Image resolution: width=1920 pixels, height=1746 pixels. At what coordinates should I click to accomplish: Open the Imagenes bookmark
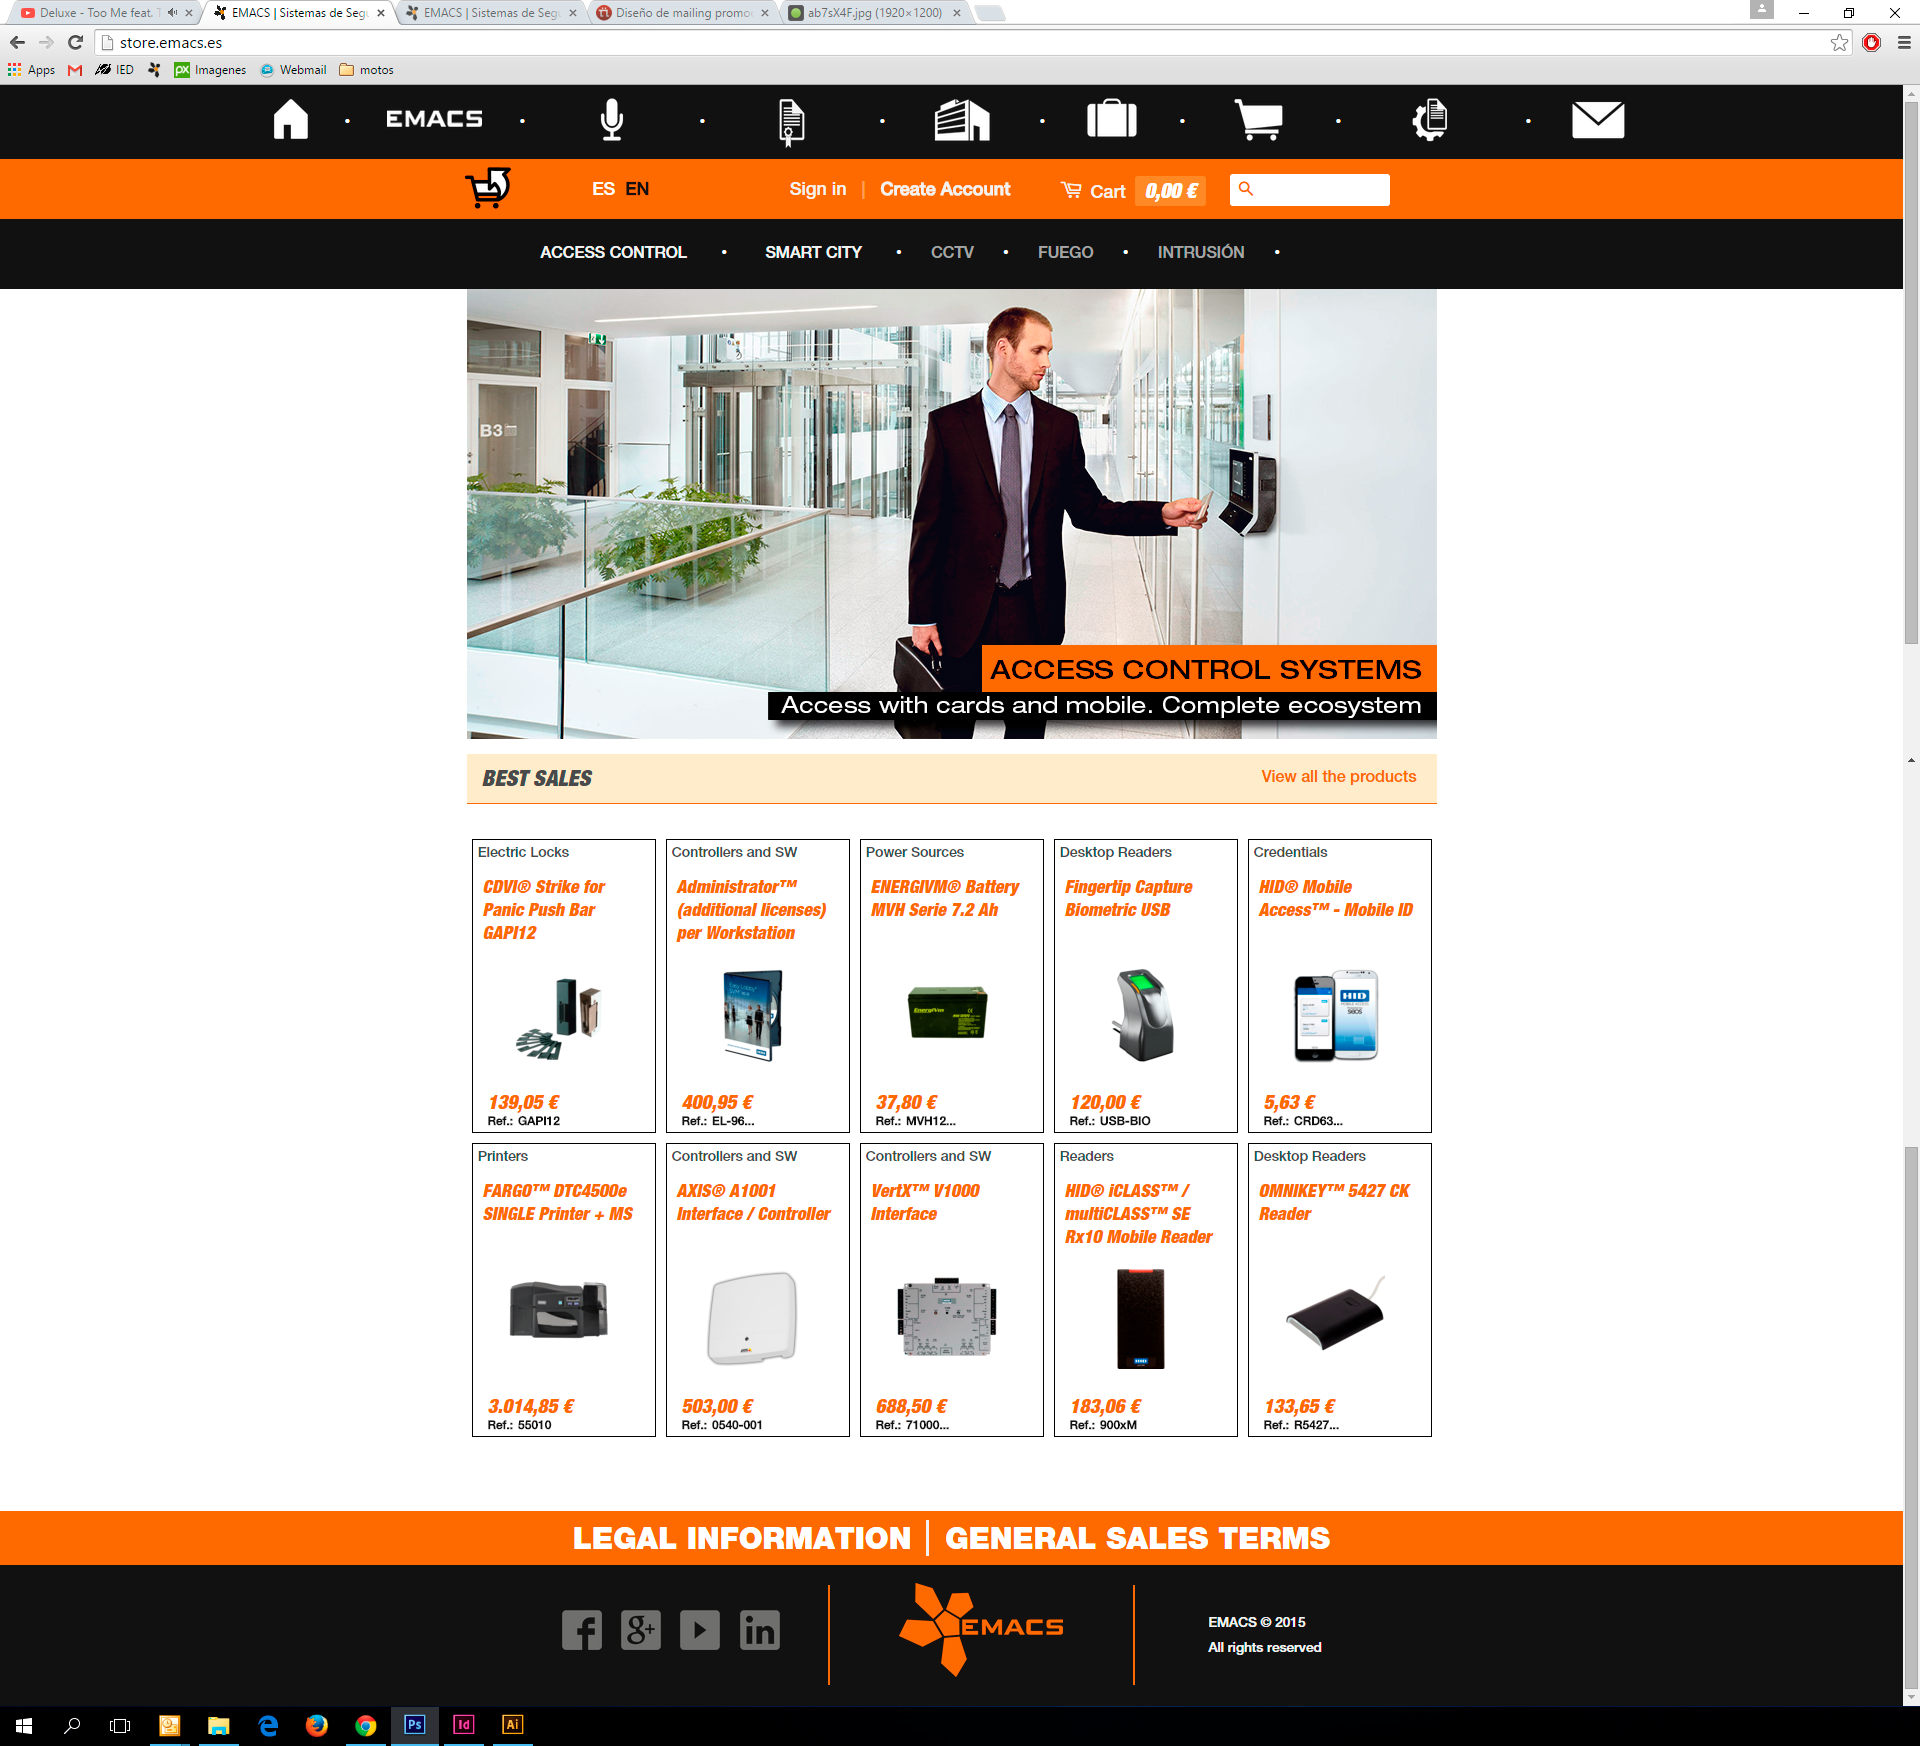[x=210, y=70]
